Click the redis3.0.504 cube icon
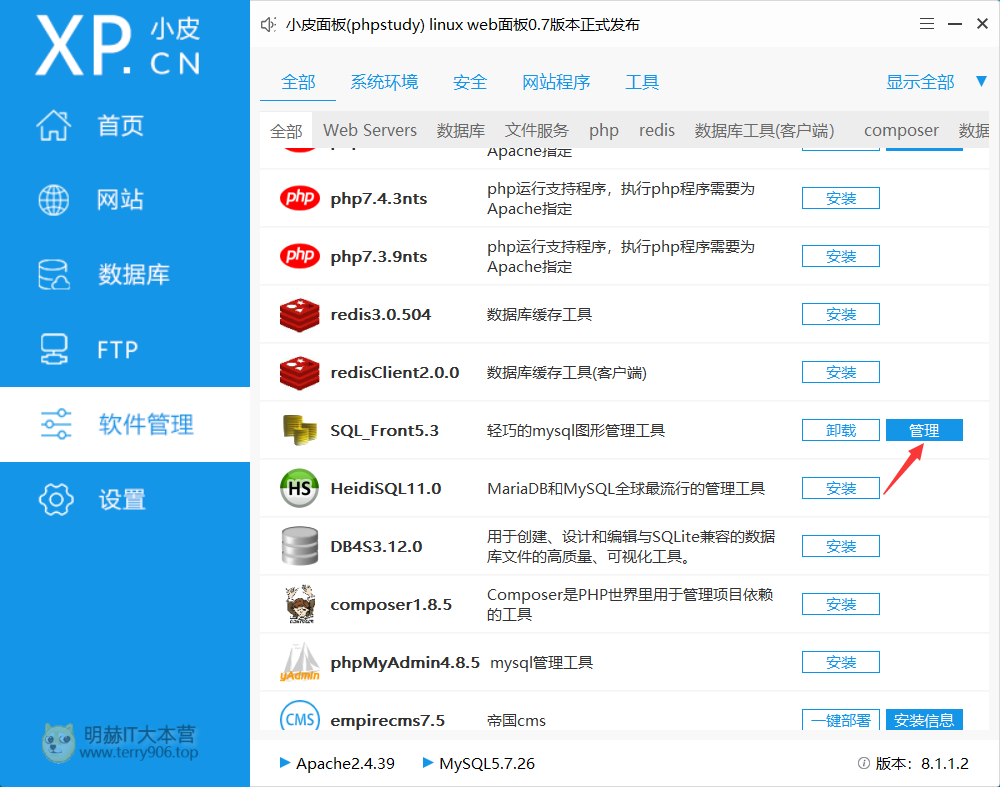 coord(300,314)
